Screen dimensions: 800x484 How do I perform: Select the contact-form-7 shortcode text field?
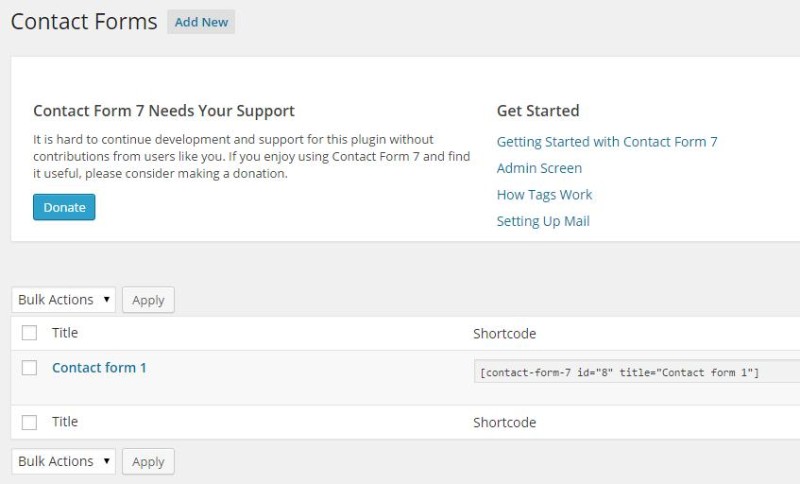pos(637,372)
